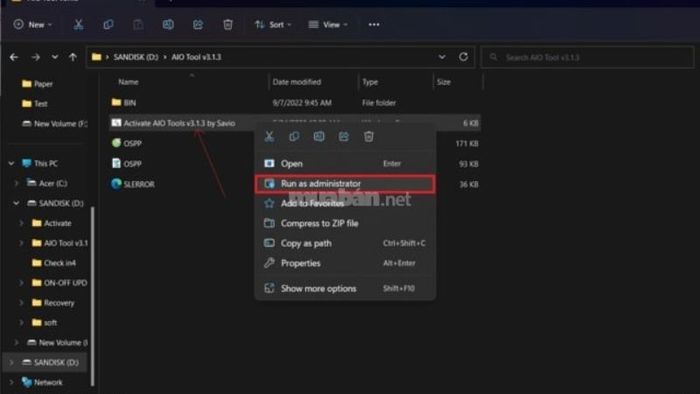This screenshot has height=394, width=700.
Task: Expand the Acer (C:) drive node
Action: [17, 183]
